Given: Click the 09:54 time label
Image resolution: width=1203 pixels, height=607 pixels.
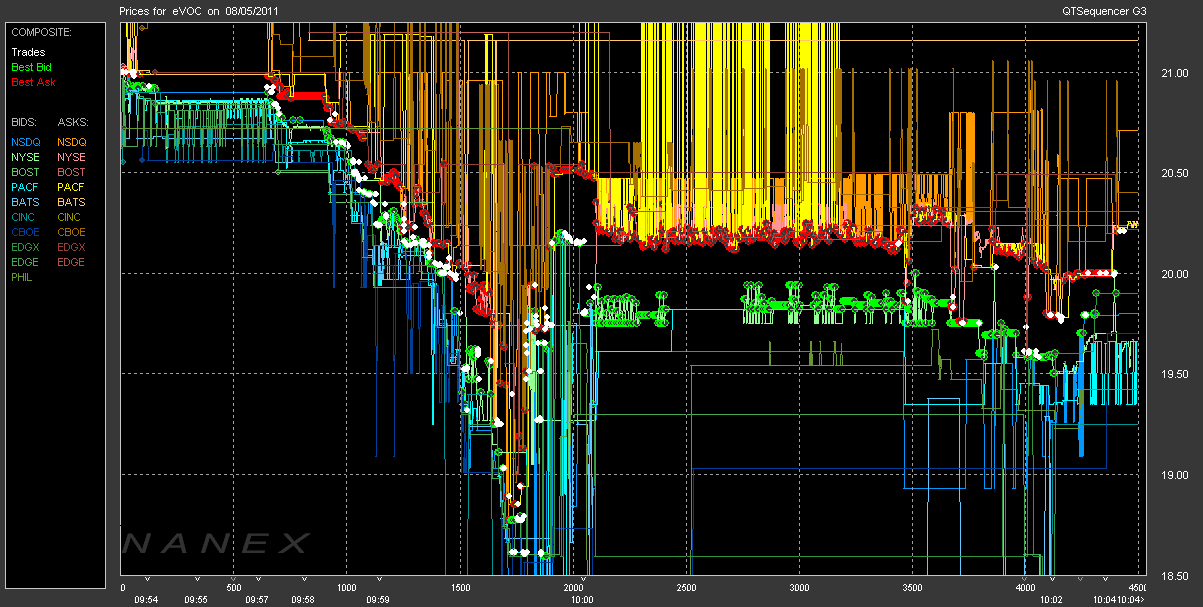Looking at the screenshot, I should point(147,600).
